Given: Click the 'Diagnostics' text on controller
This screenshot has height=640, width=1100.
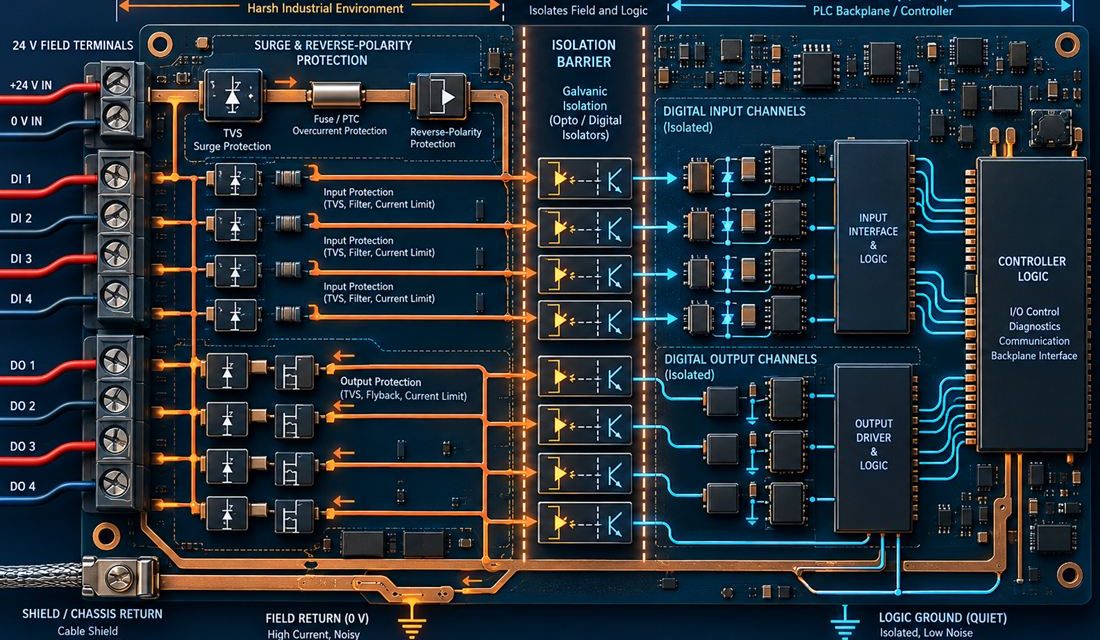Looking at the screenshot, I should pyautogui.click(x=1034, y=326).
